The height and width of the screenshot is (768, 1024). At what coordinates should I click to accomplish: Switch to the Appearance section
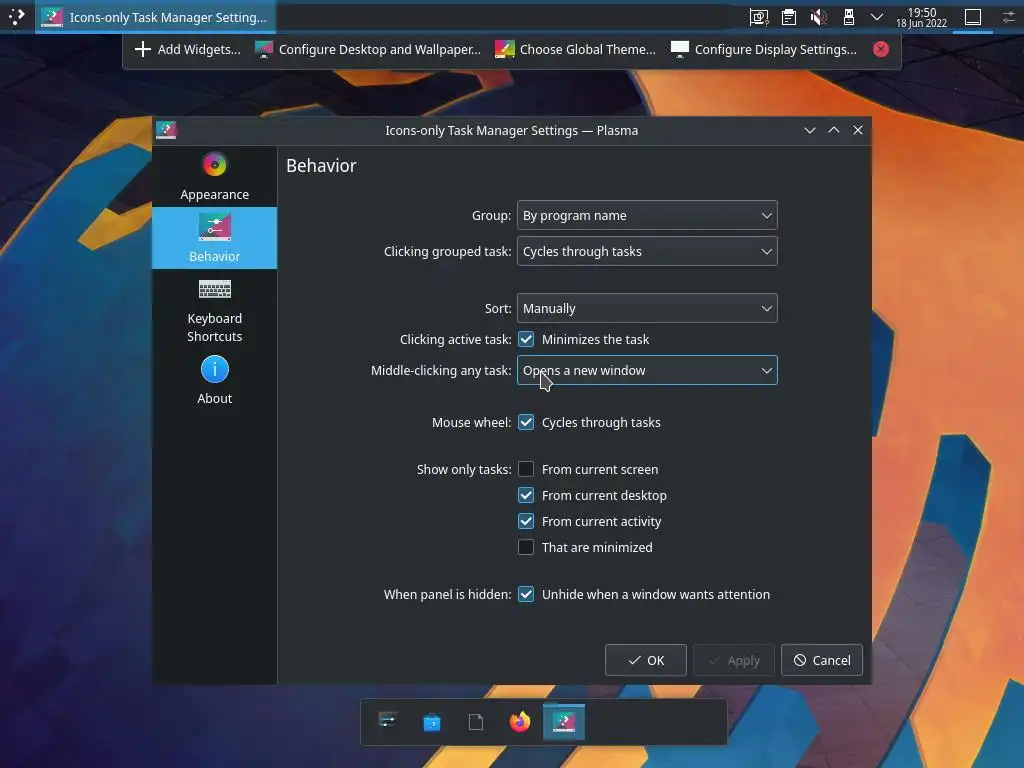point(214,176)
